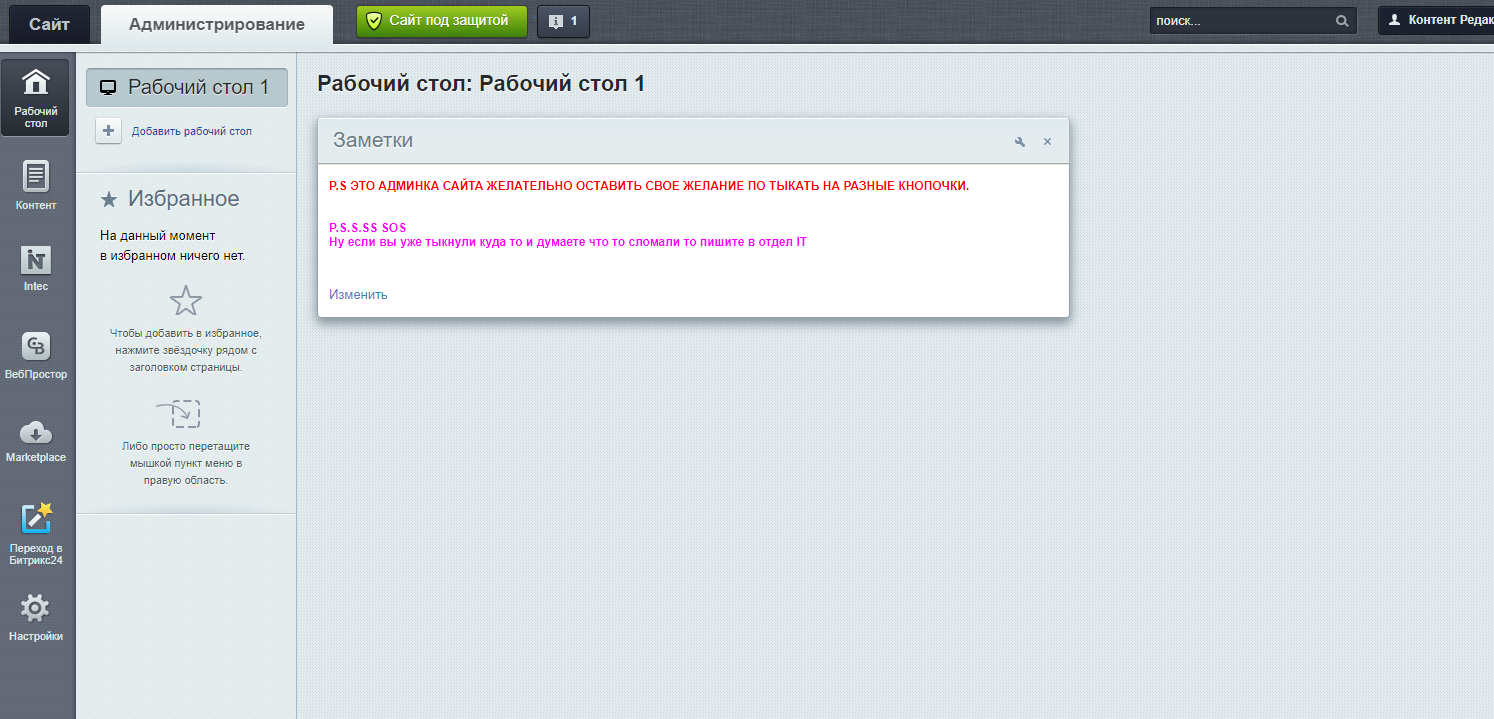Click the Изменить link in notes

pos(358,294)
